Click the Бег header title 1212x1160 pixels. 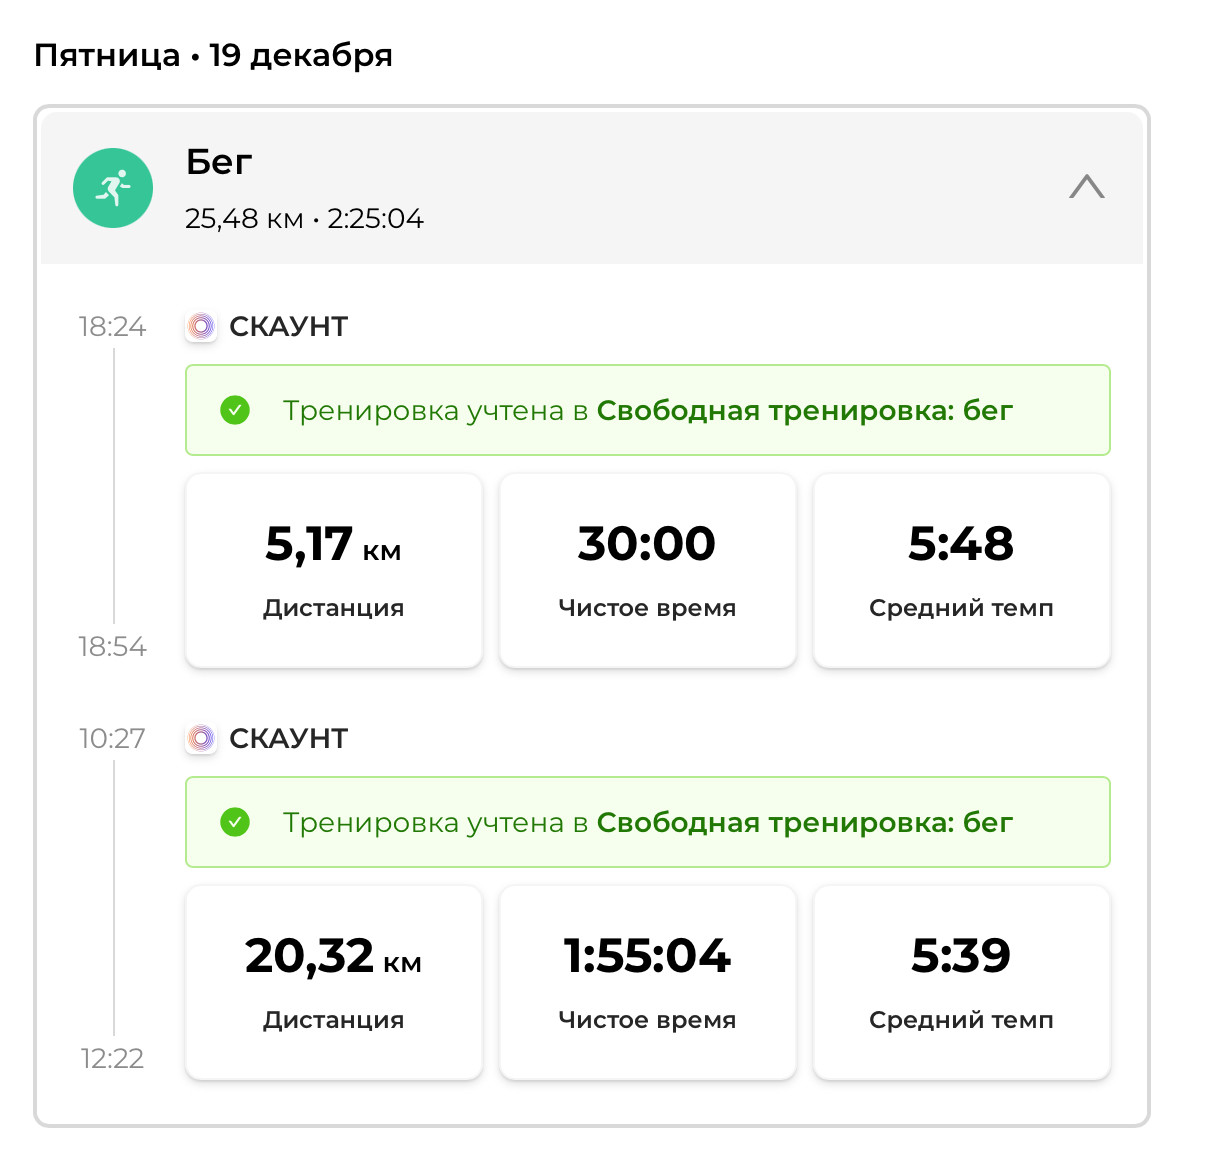[x=219, y=162]
